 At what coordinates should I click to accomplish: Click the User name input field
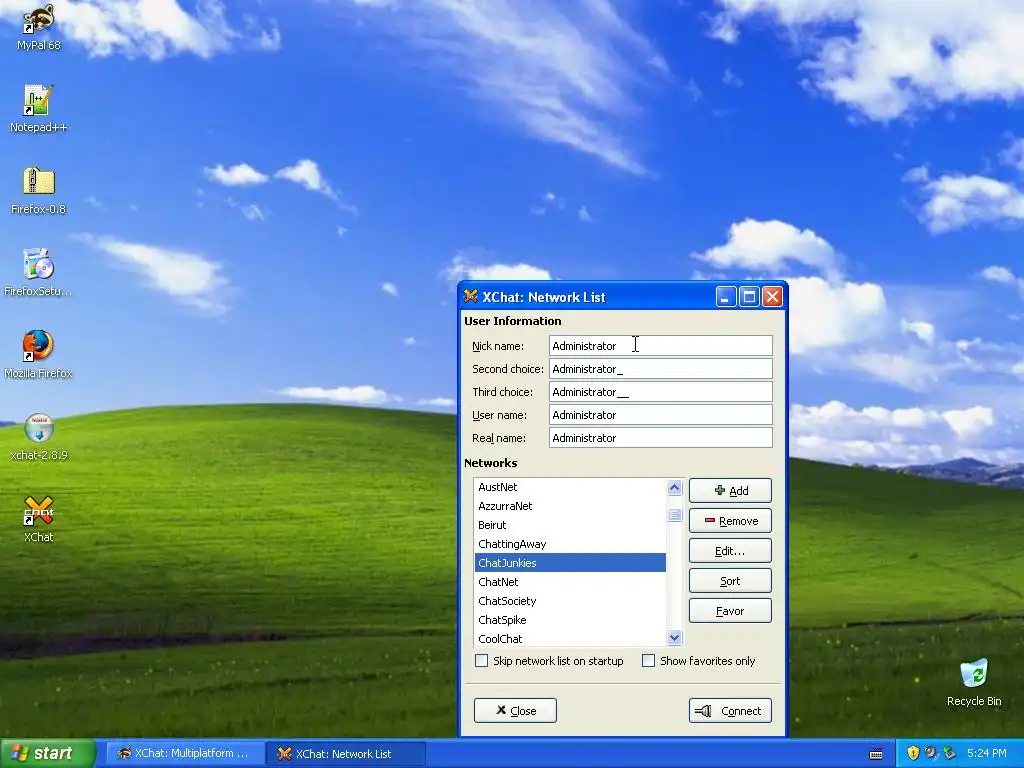[661, 415]
